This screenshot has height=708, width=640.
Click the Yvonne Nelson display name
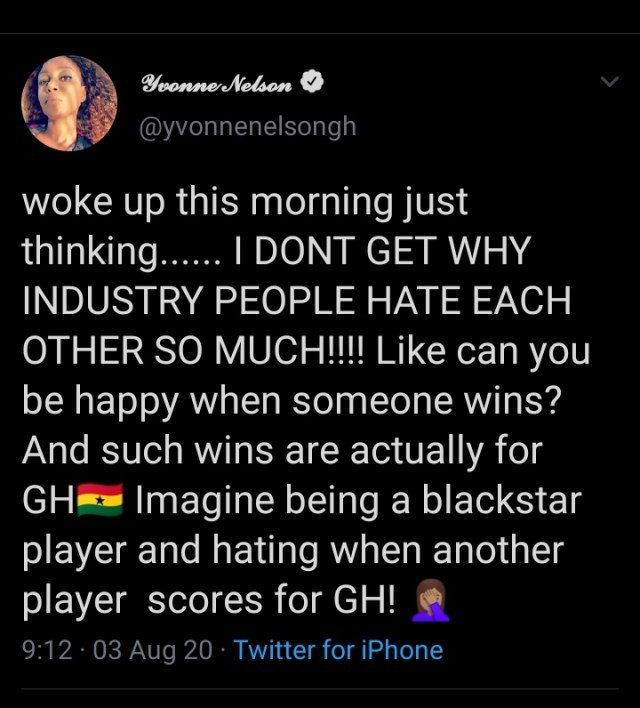(x=217, y=84)
